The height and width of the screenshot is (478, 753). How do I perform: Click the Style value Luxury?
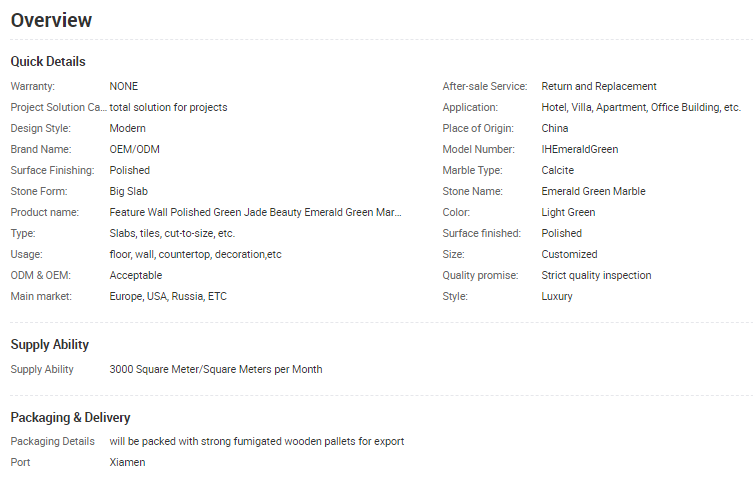(557, 296)
